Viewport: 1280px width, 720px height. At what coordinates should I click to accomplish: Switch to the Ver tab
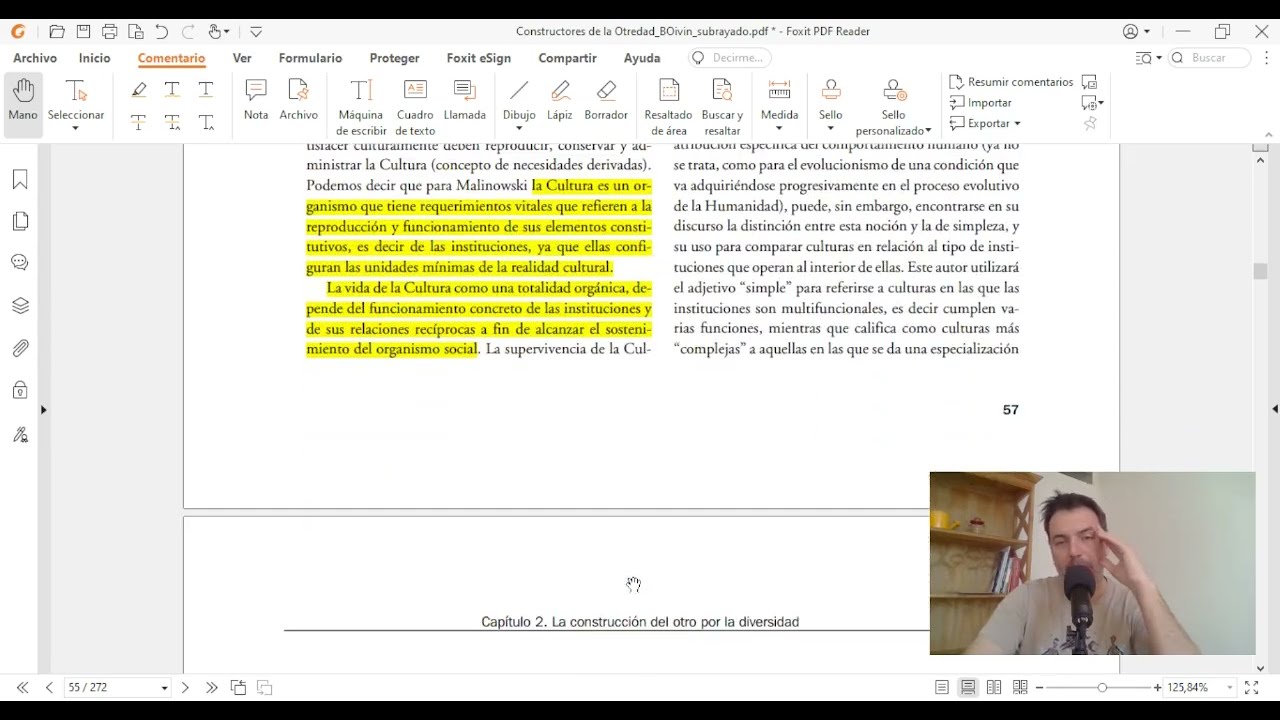[242, 58]
